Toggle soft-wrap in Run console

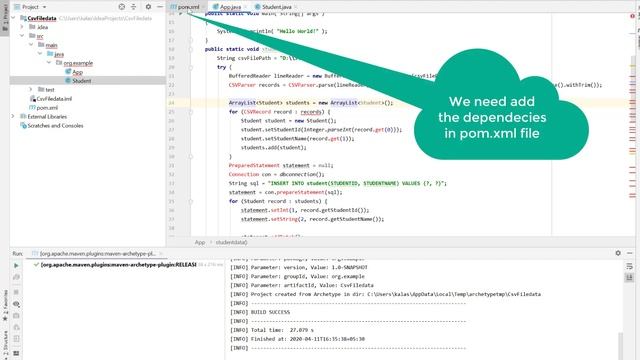[x=629, y=266]
